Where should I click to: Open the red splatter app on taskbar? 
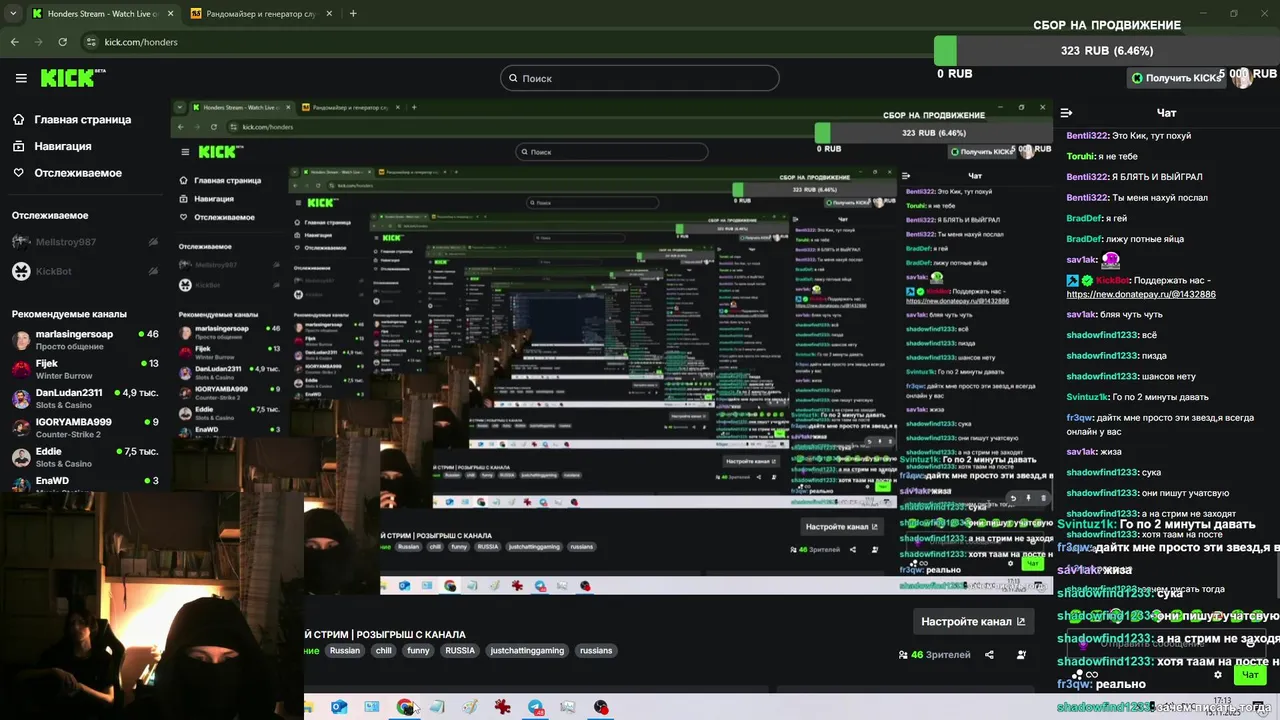(x=502, y=707)
